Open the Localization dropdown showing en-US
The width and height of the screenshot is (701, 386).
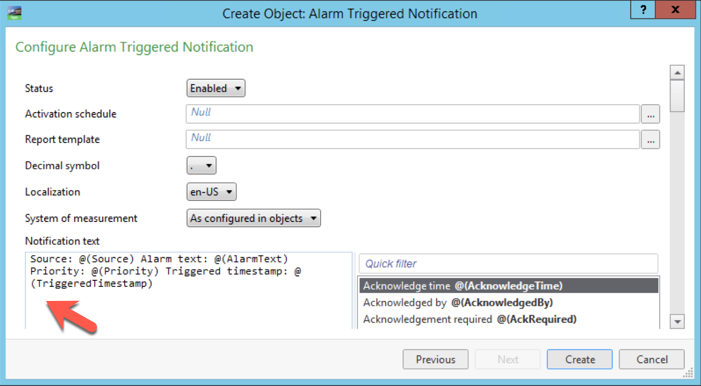(x=211, y=192)
